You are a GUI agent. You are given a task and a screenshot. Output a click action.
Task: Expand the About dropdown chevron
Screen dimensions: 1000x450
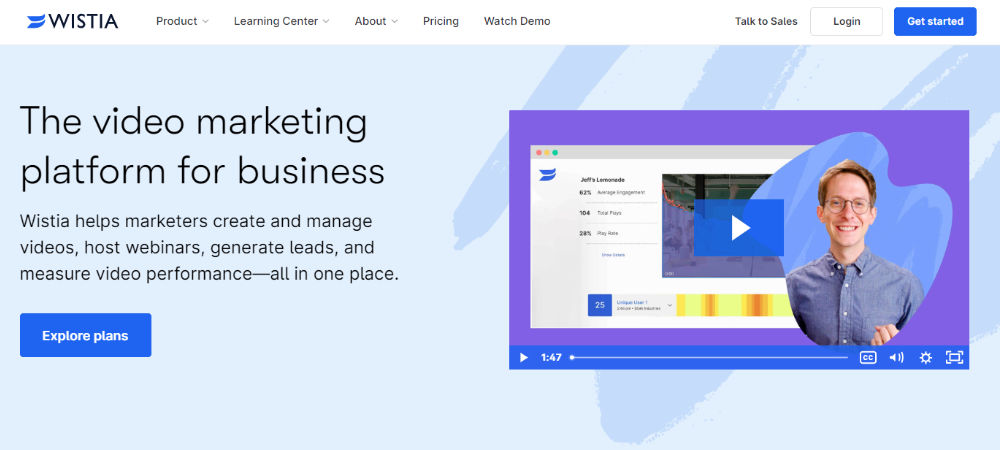pos(395,22)
